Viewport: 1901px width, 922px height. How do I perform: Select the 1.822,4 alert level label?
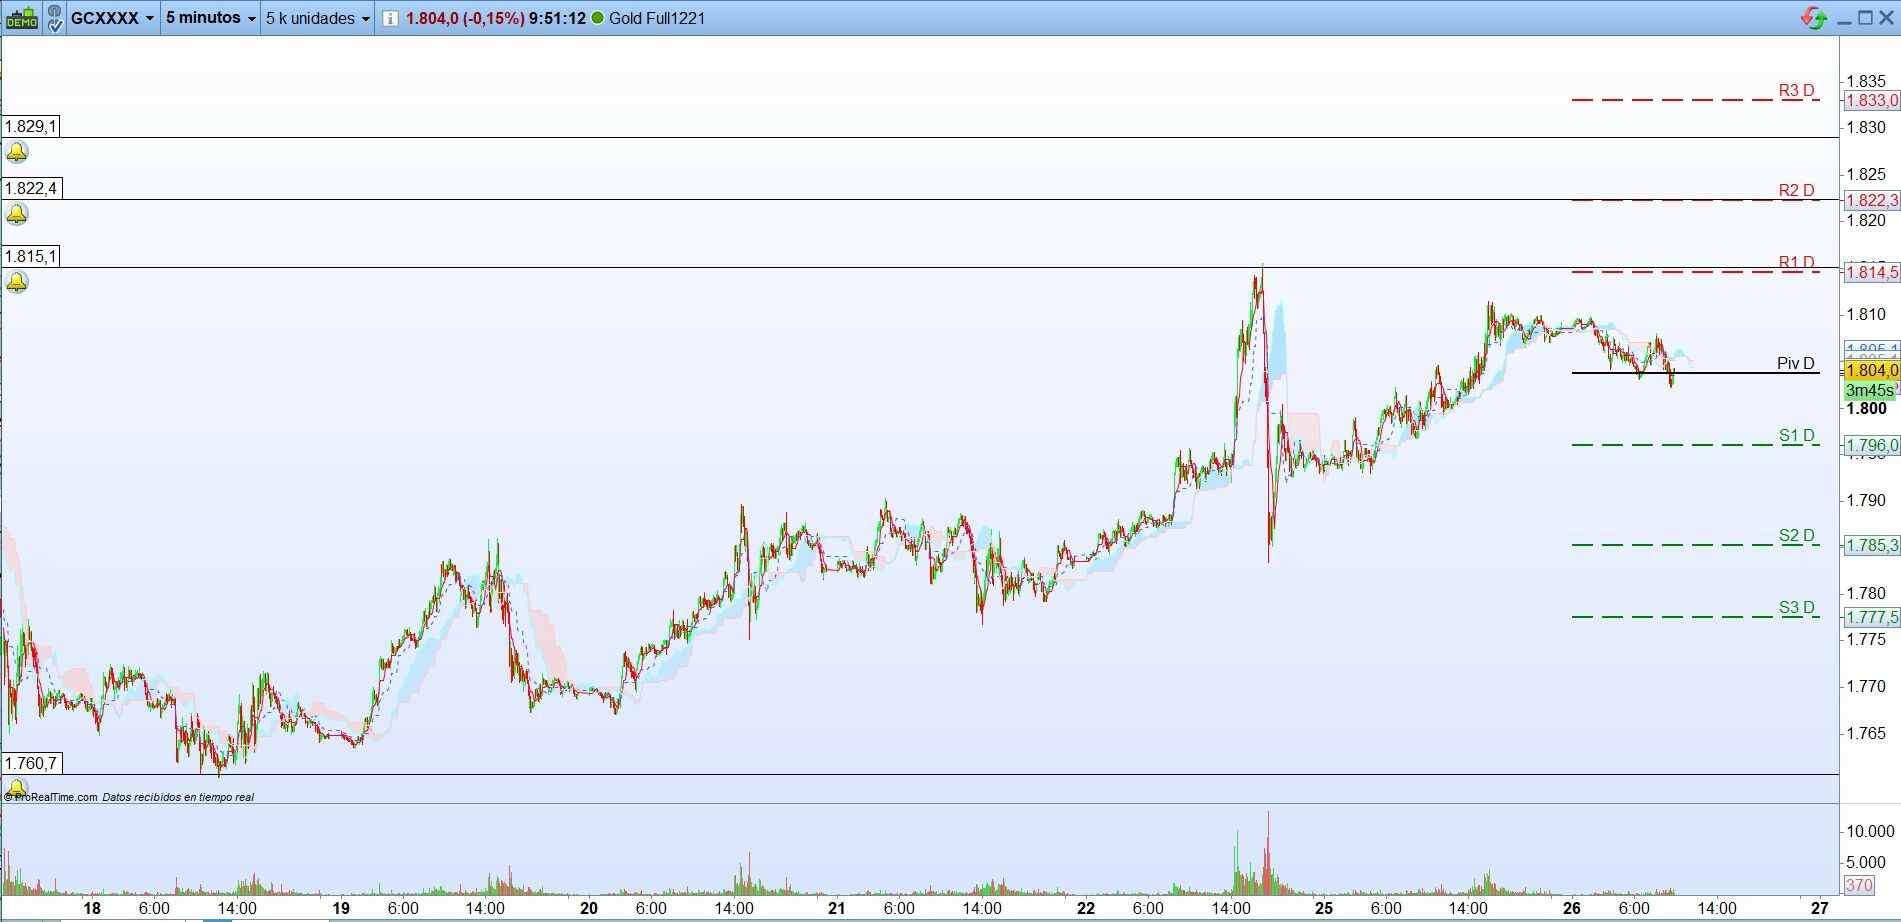(31, 189)
